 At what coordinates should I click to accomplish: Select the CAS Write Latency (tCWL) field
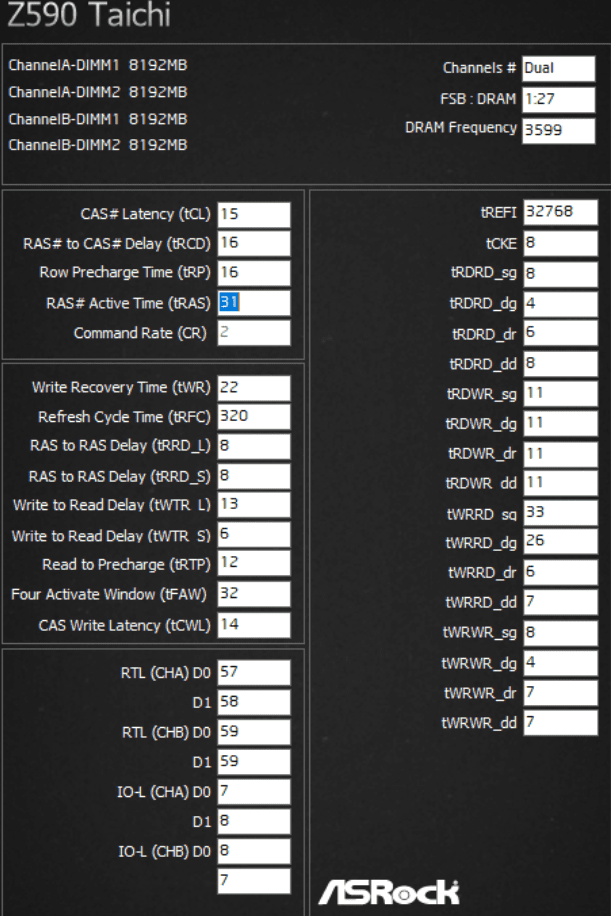[x=254, y=625]
